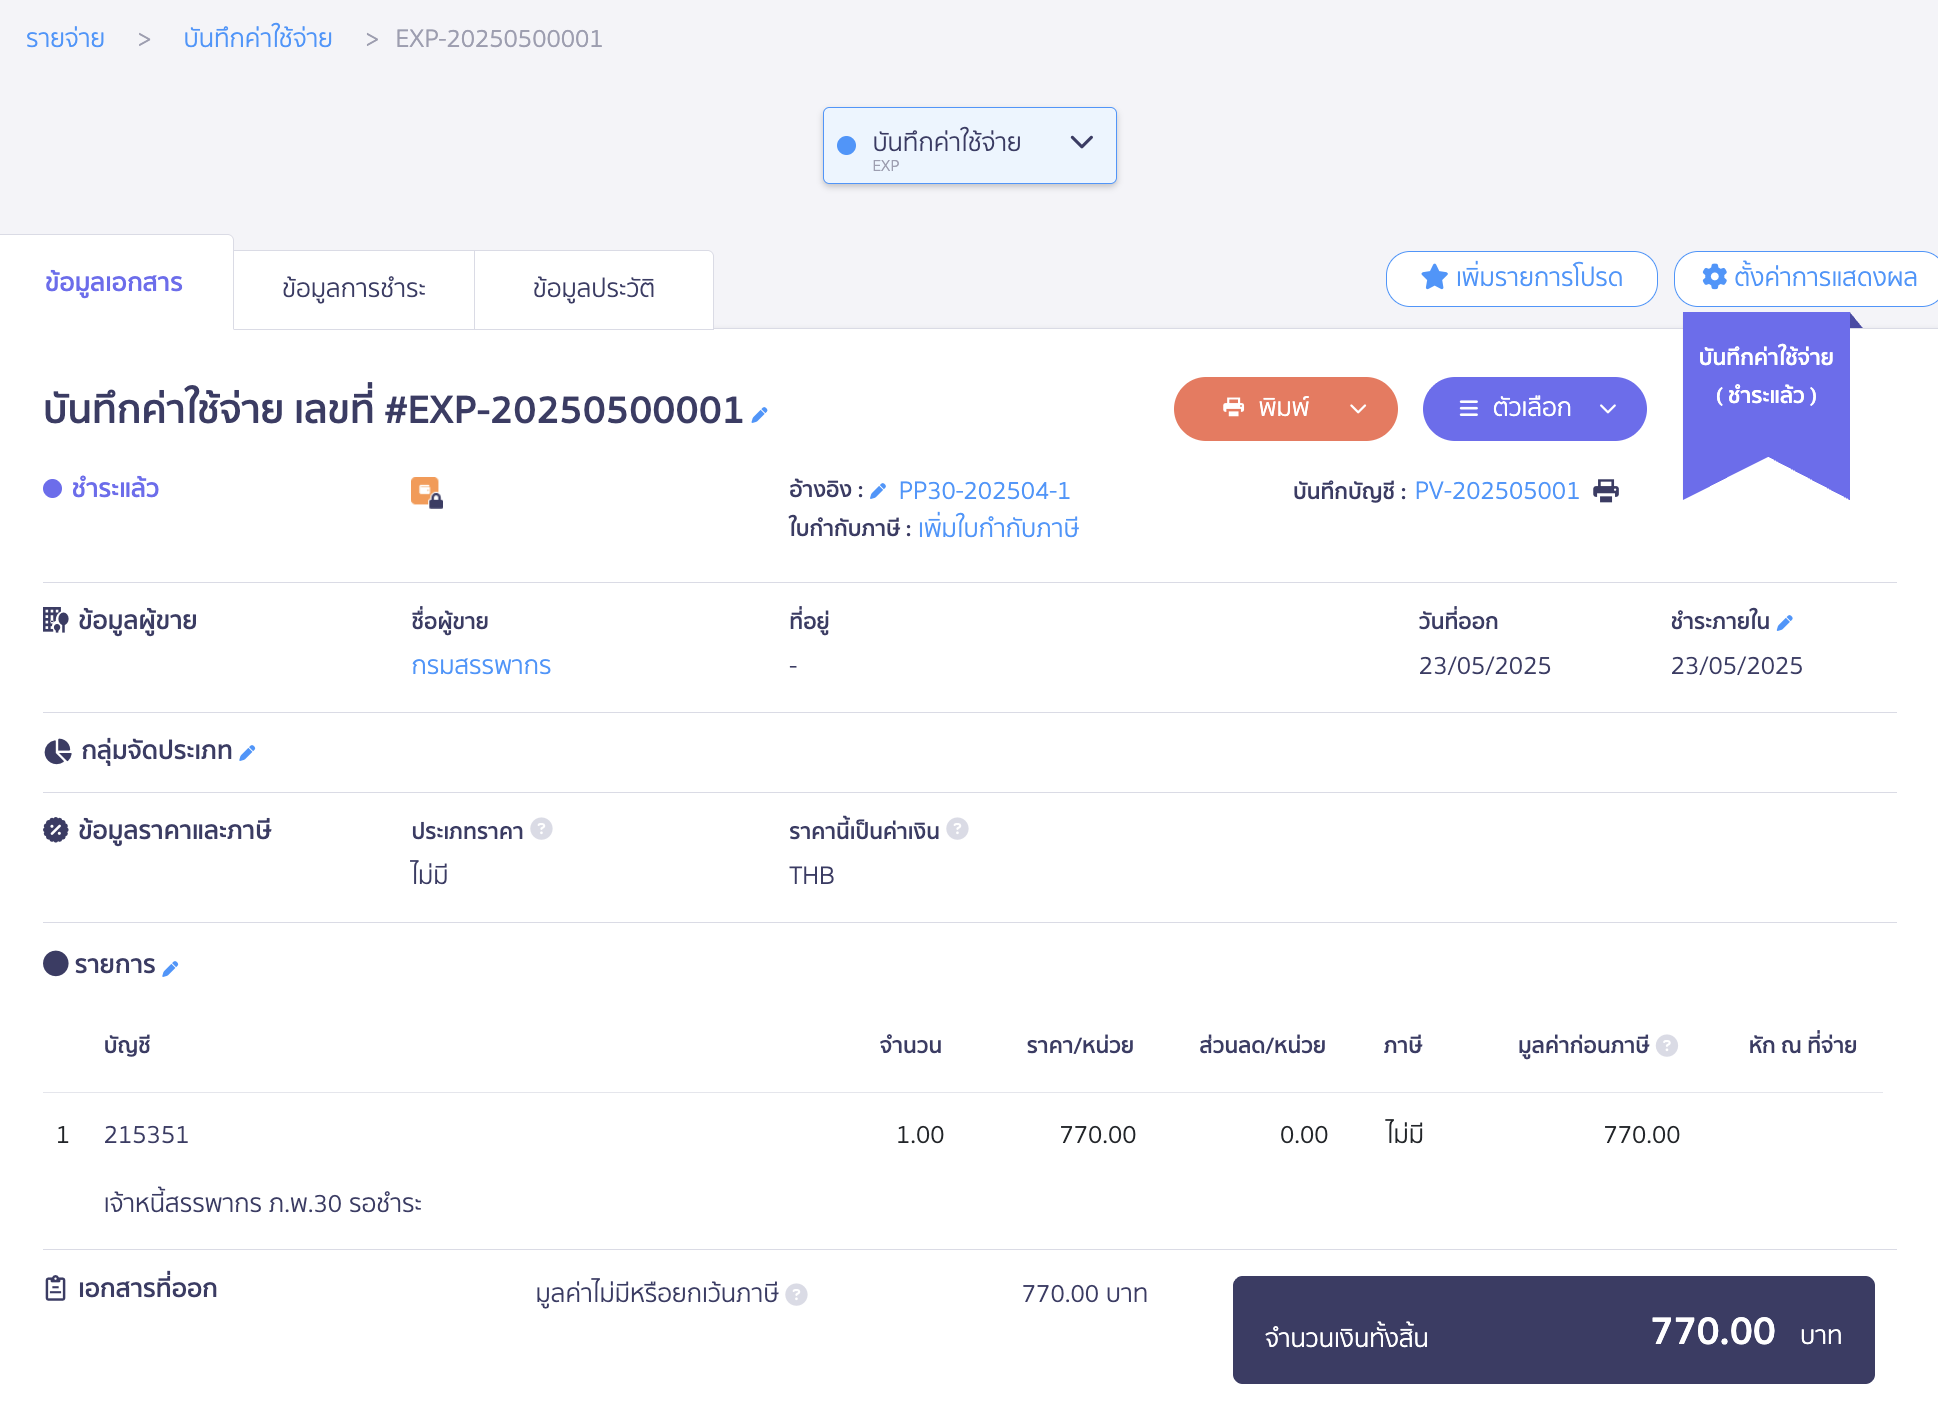Click help icon beside ประเภทราคา

(x=541, y=829)
